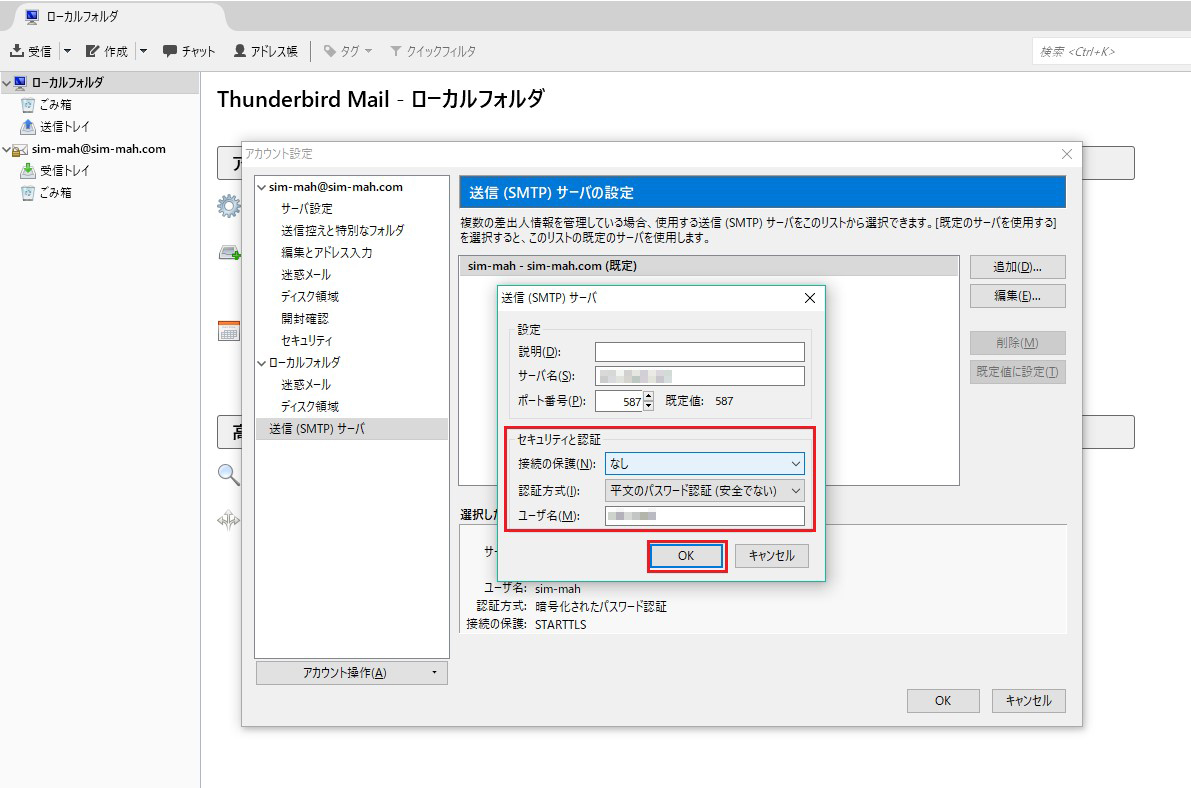Select sim-mah - sim-mah.com (既定) server entry

(x=709, y=266)
